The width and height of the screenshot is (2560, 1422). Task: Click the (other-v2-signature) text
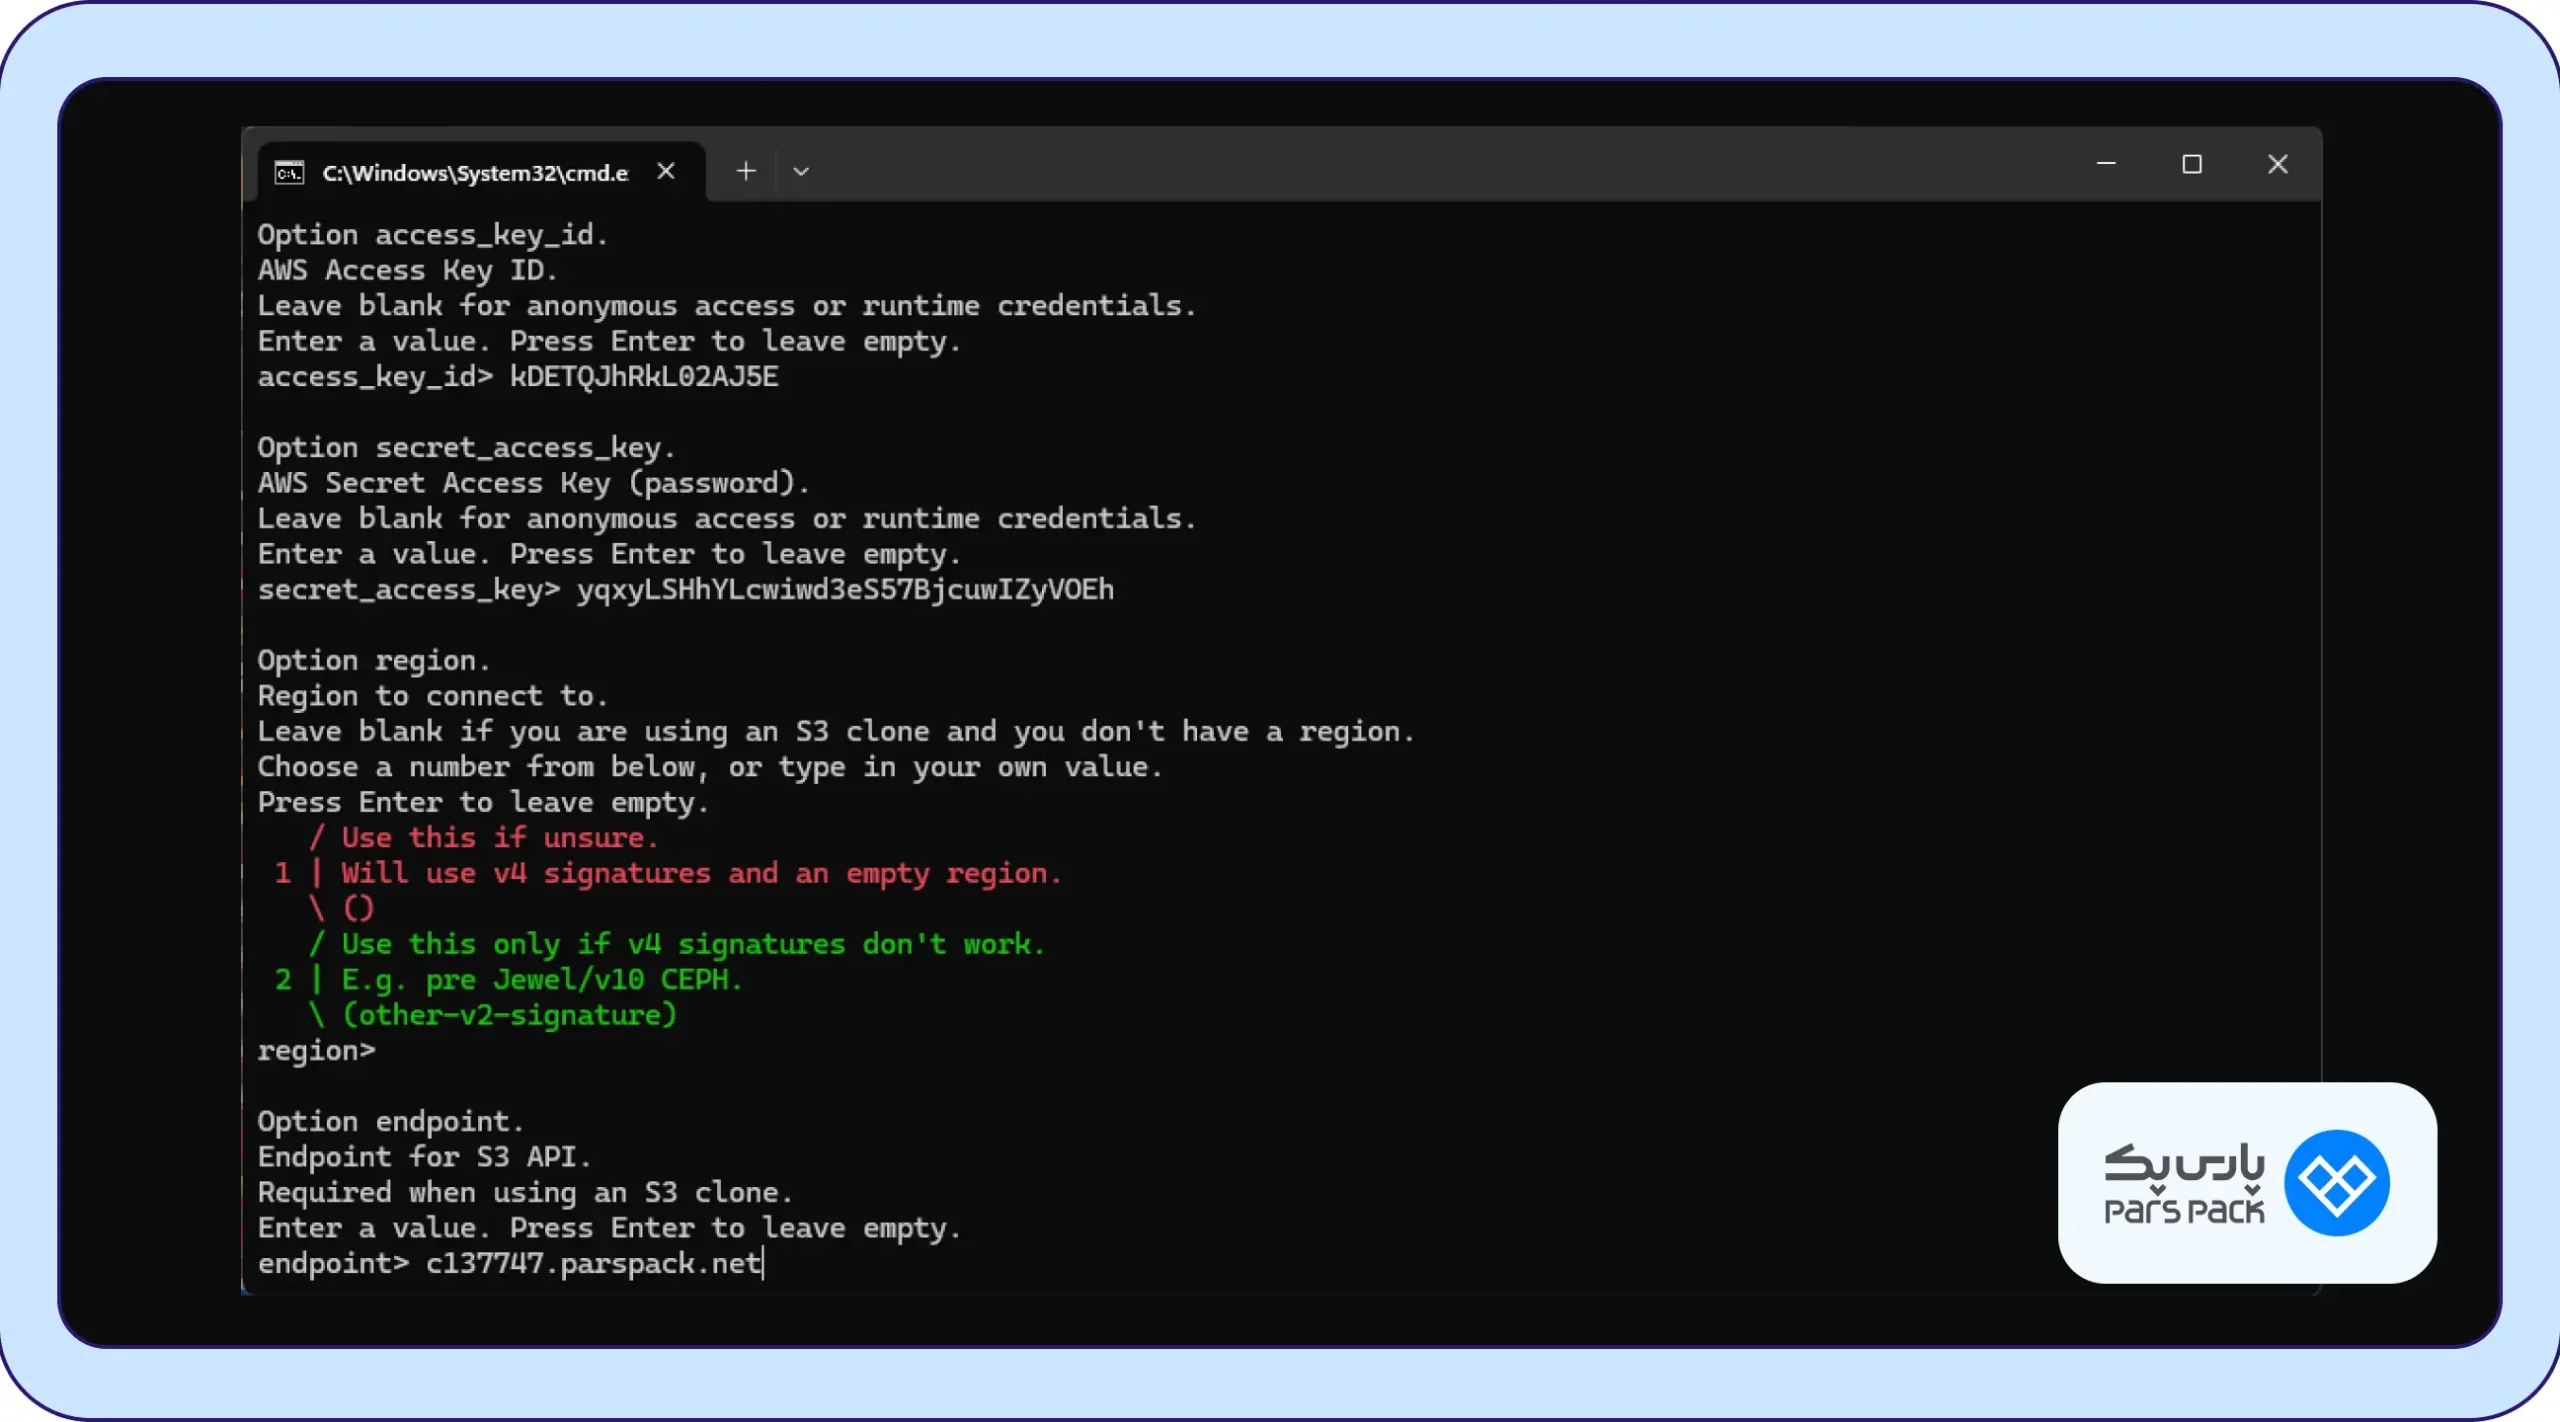click(x=510, y=1015)
